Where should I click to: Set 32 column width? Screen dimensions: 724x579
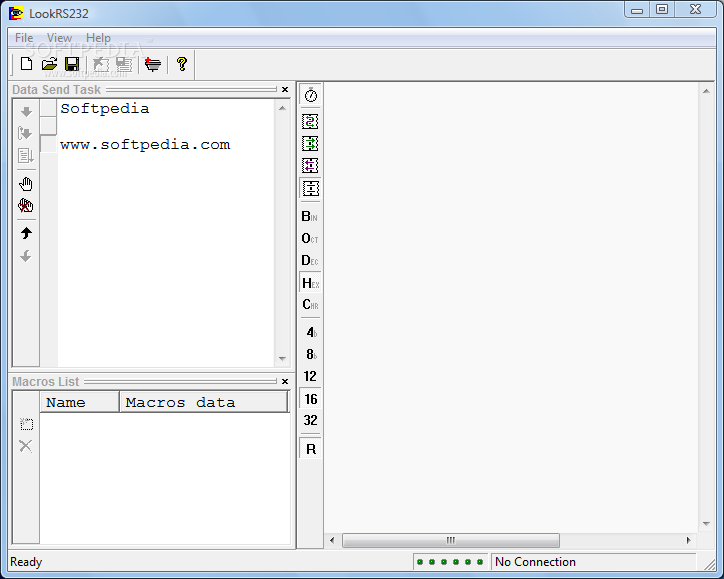(x=310, y=420)
